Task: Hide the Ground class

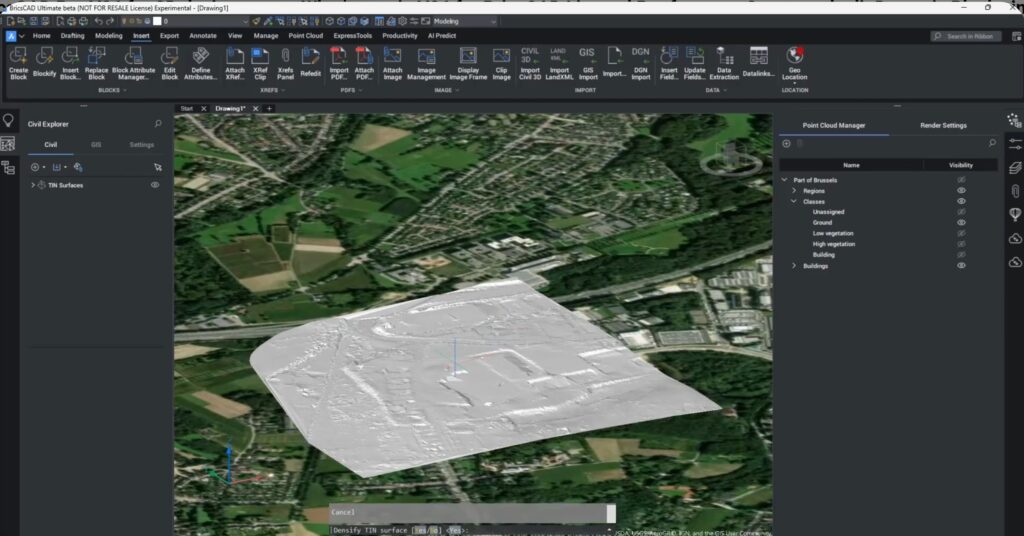Action: click(x=961, y=223)
